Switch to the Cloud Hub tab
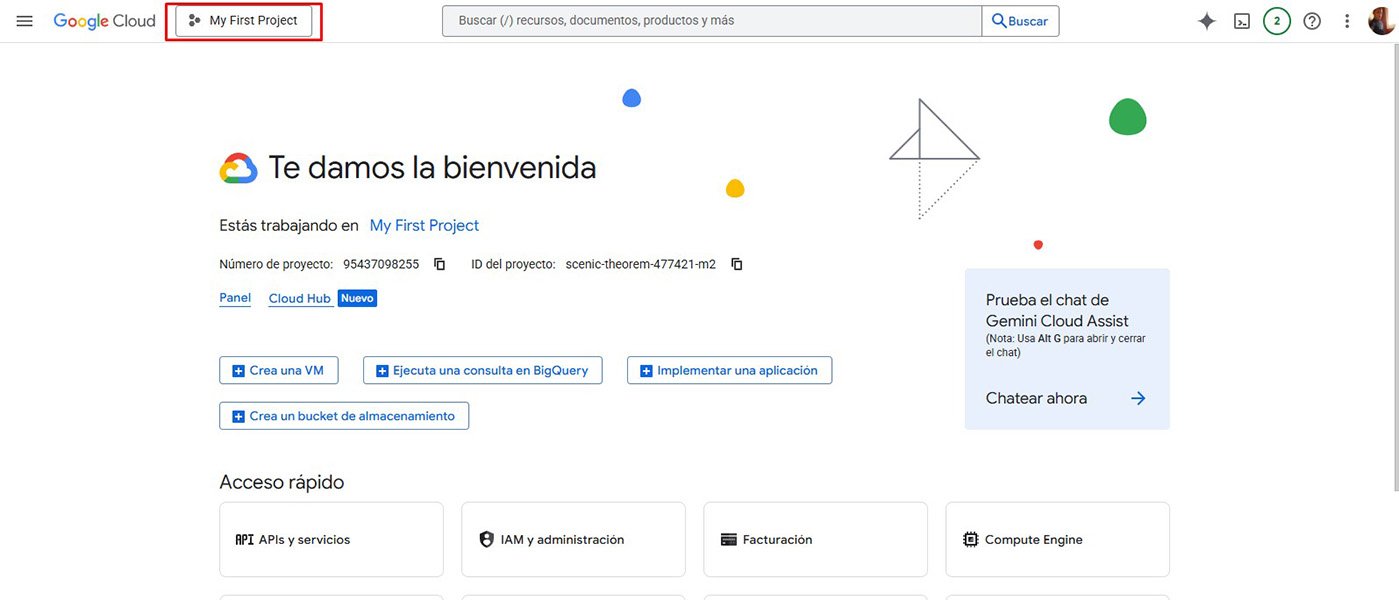The image size is (1399, 600). (299, 297)
